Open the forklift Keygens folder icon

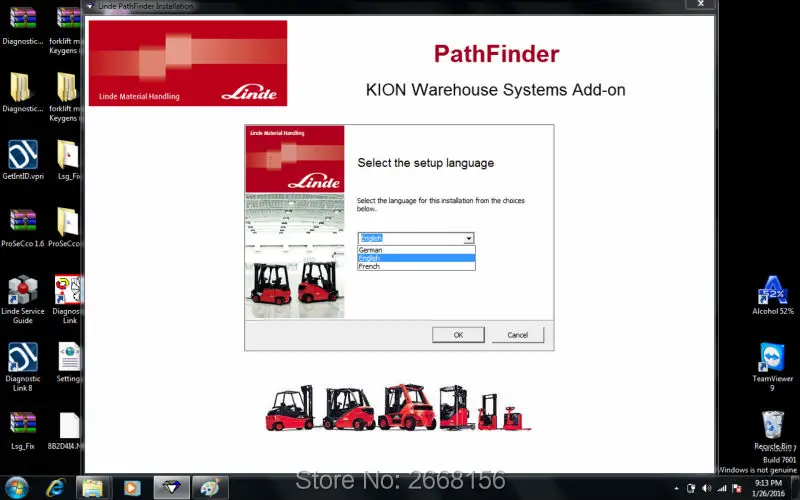tap(65, 97)
